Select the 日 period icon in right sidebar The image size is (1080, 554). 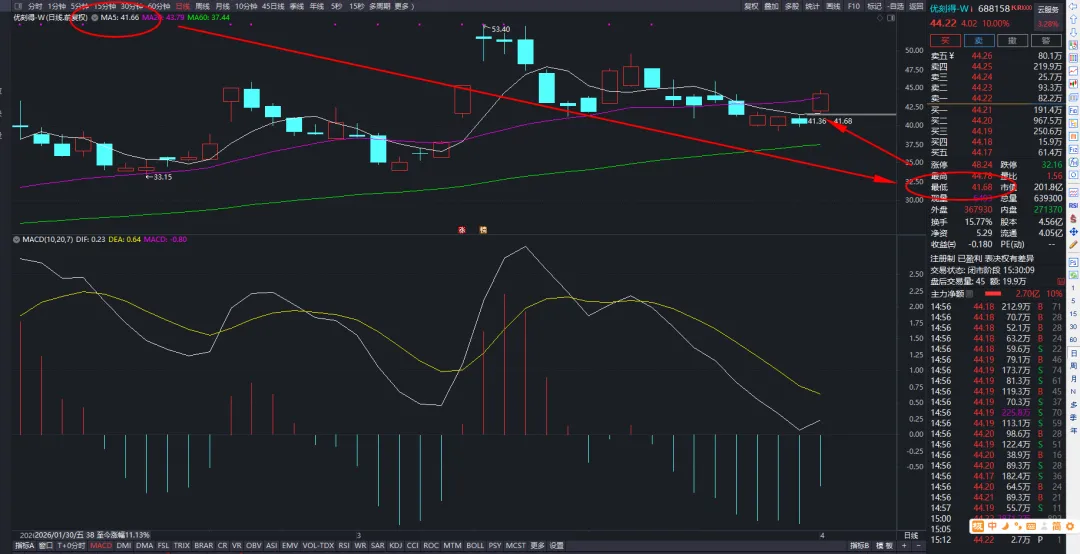click(1073, 353)
